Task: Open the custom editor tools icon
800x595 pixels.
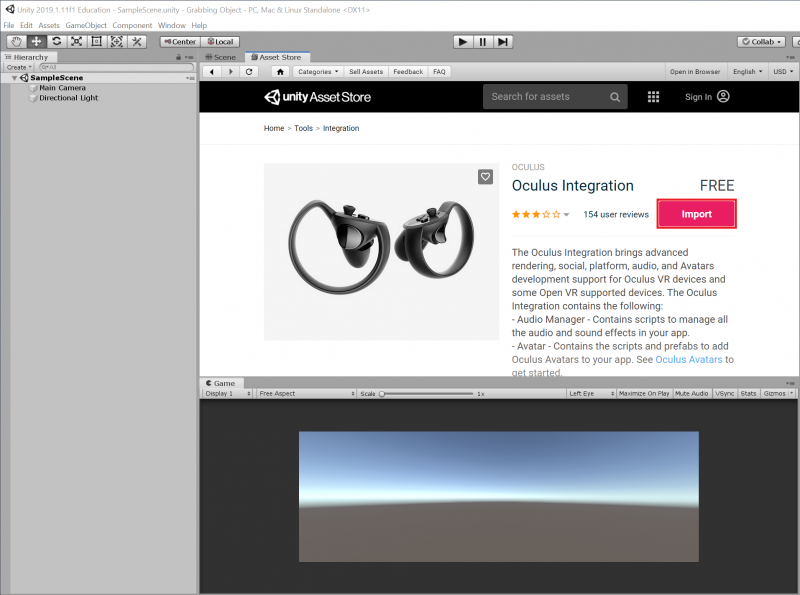Action: point(136,42)
